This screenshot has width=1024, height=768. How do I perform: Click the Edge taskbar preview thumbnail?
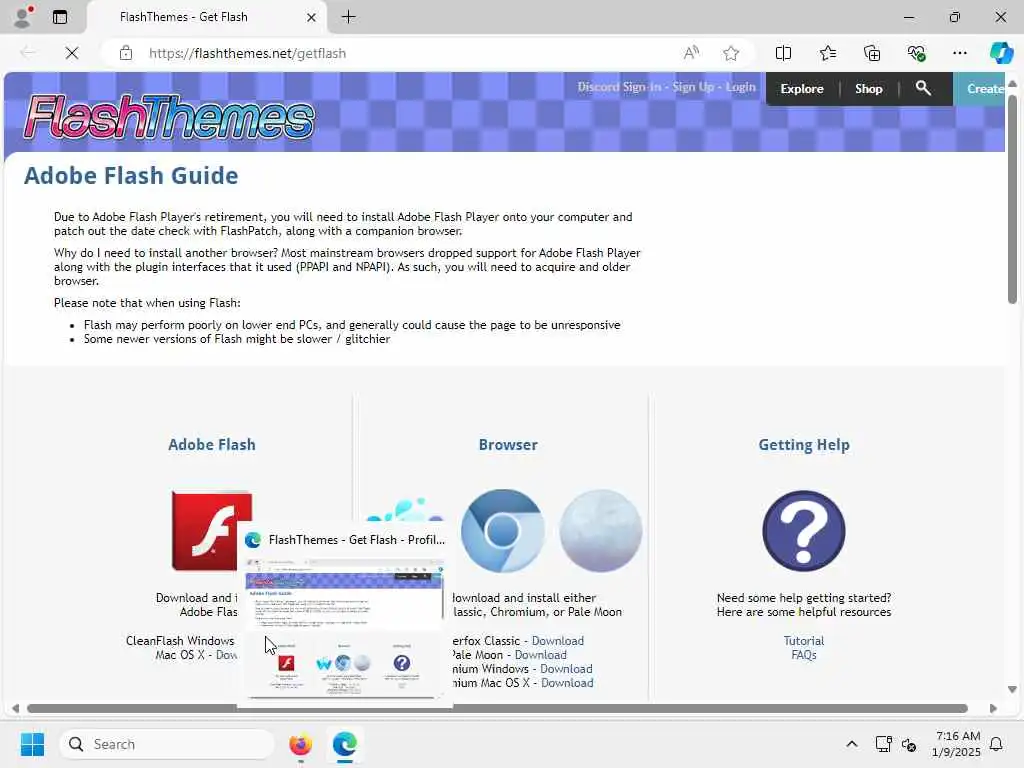coord(344,629)
